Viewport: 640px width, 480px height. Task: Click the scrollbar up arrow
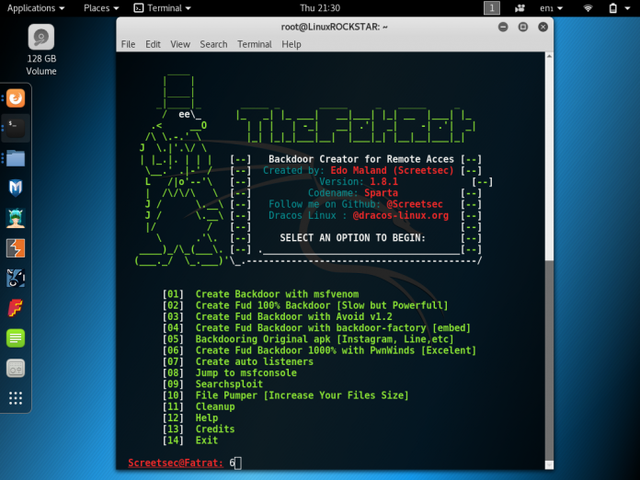click(x=549, y=56)
